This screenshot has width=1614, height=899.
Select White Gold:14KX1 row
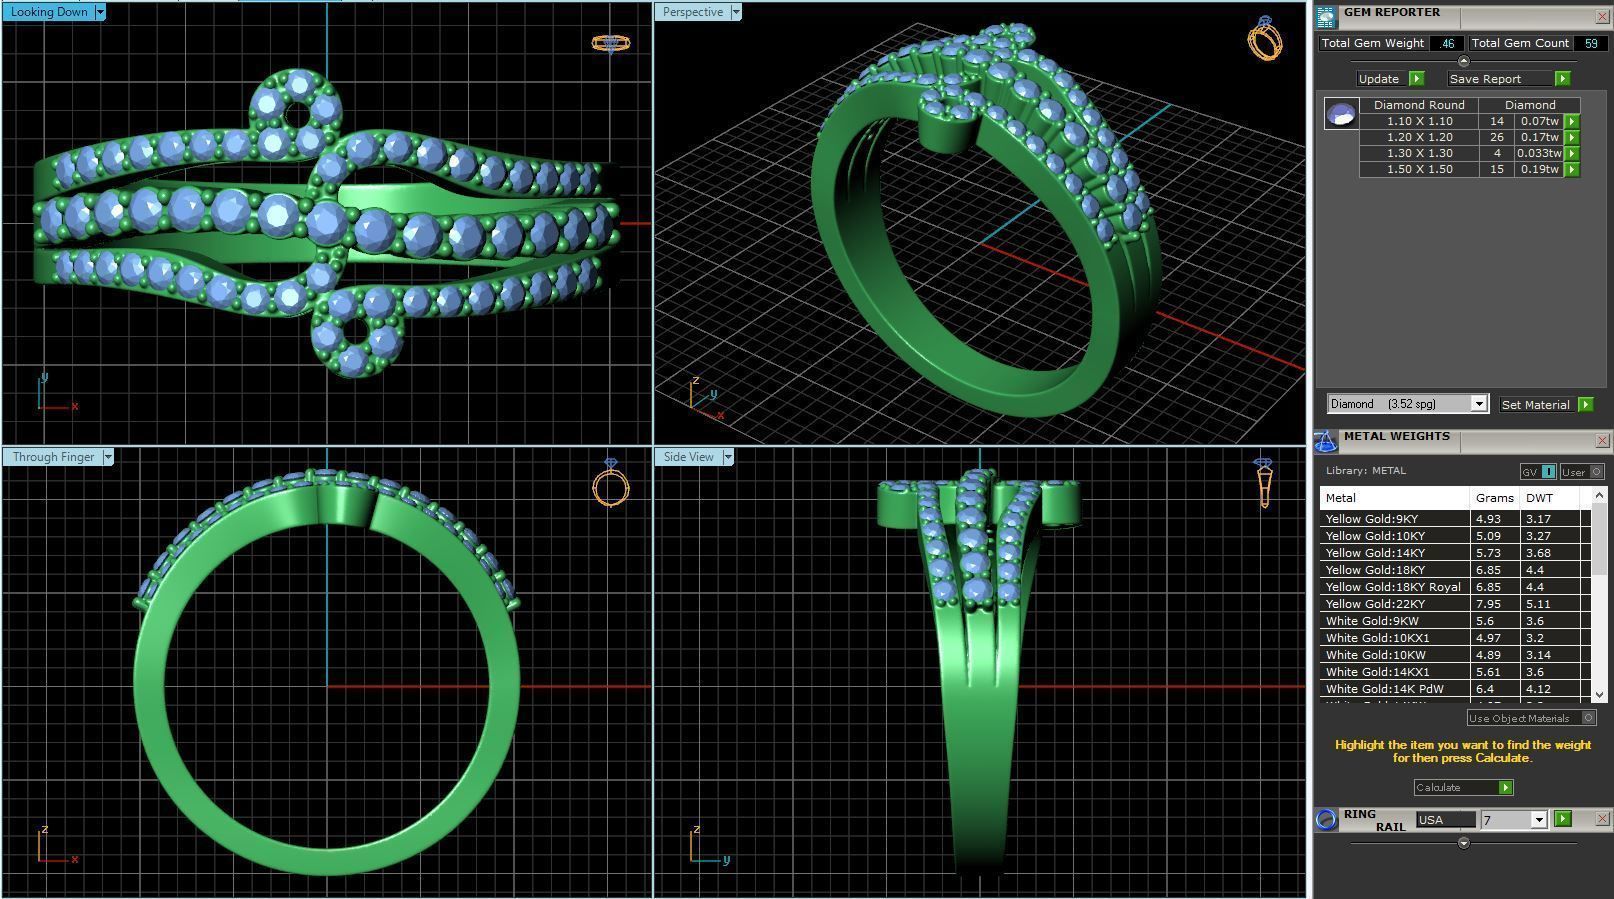pyautogui.click(x=1455, y=672)
